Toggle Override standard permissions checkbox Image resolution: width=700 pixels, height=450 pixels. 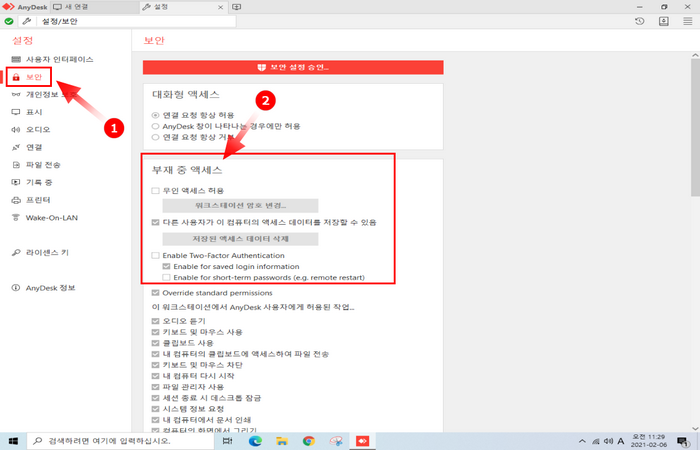click(155, 293)
